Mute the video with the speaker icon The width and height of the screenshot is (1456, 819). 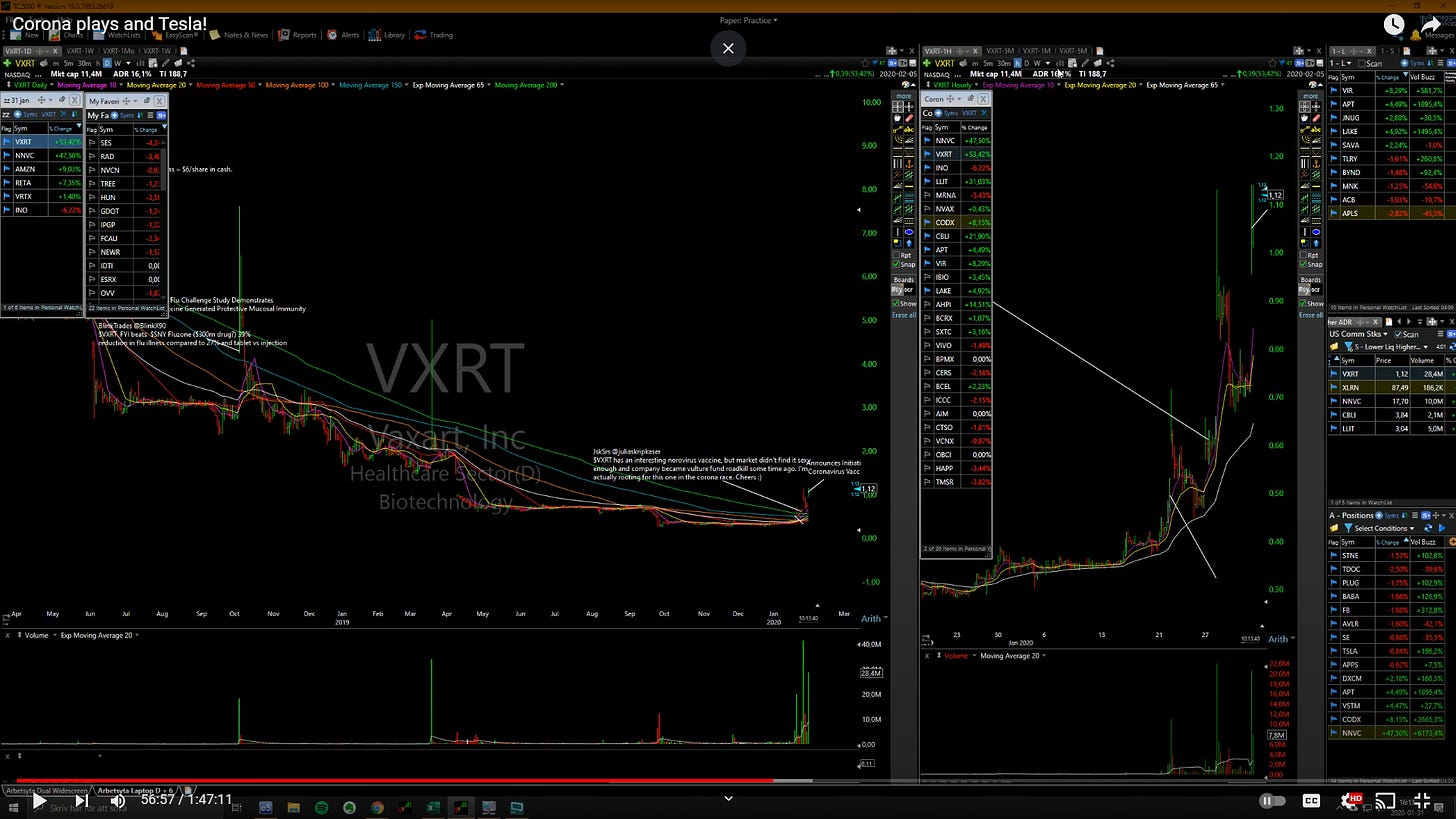click(x=117, y=800)
